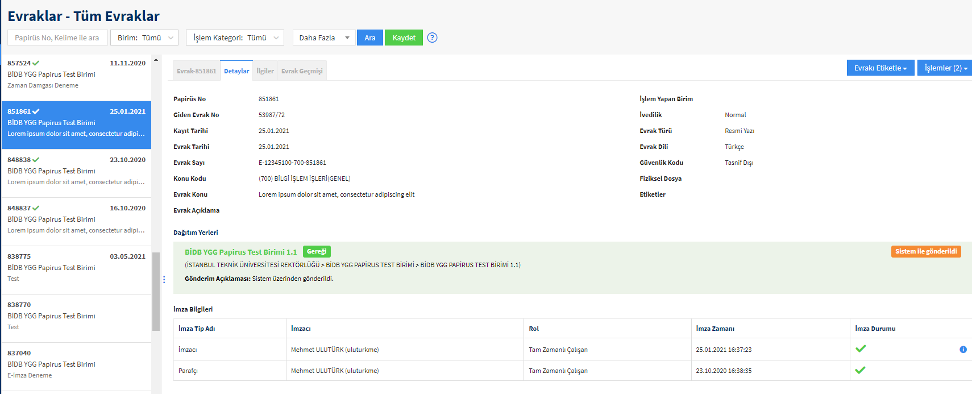Click the green Kaydet button
The height and width of the screenshot is (395, 972).
click(x=404, y=37)
